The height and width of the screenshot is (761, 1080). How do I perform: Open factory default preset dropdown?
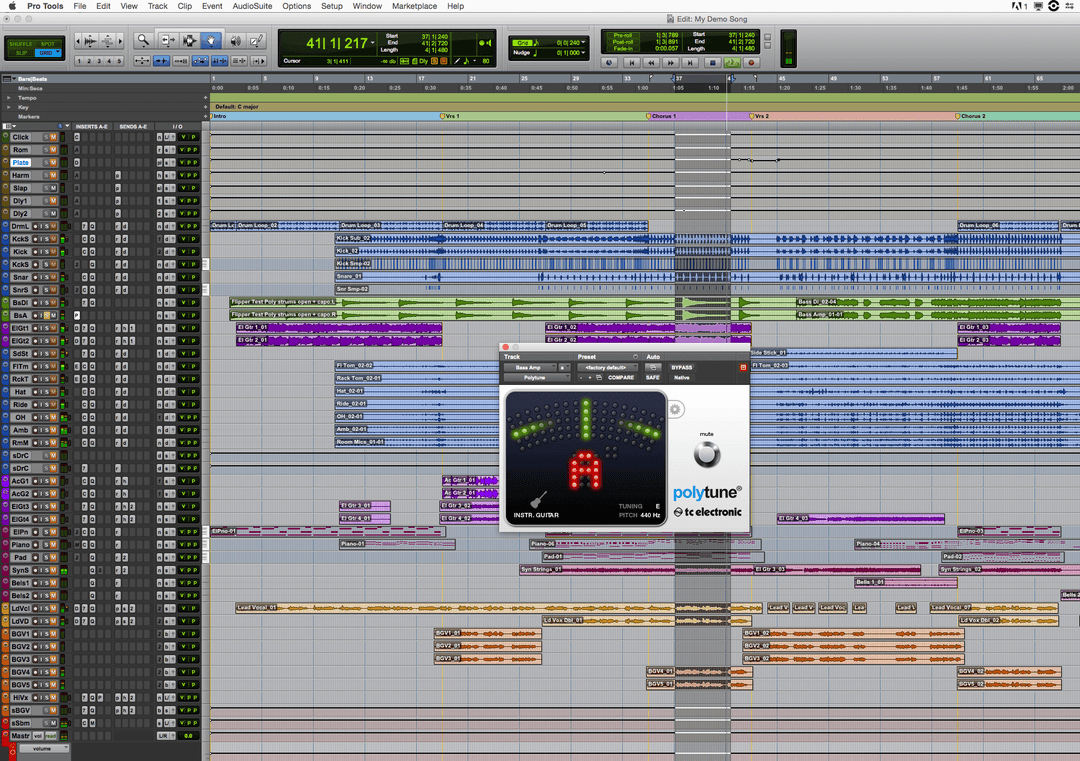click(608, 368)
